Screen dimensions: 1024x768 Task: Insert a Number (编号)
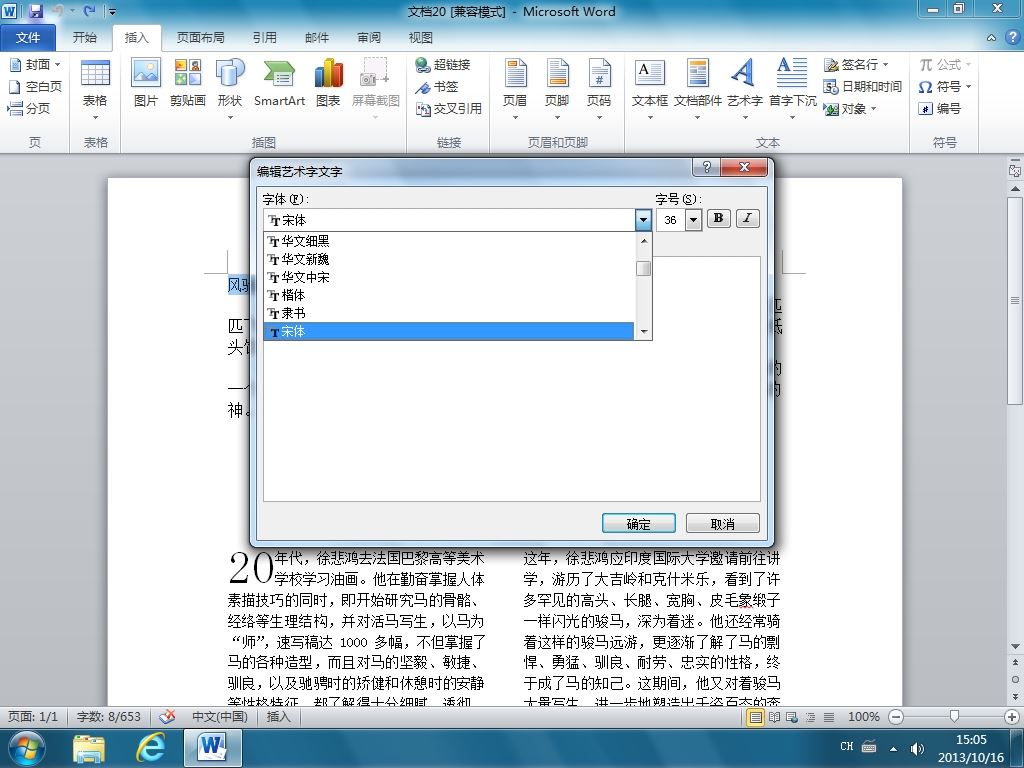pos(940,108)
